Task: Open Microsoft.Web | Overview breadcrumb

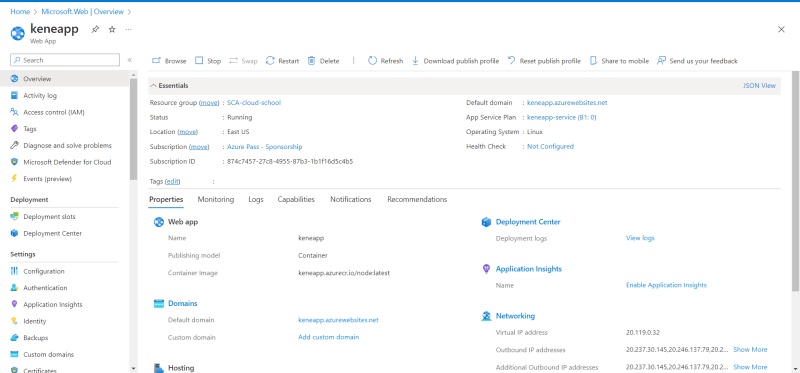Action: (x=83, y=11)
